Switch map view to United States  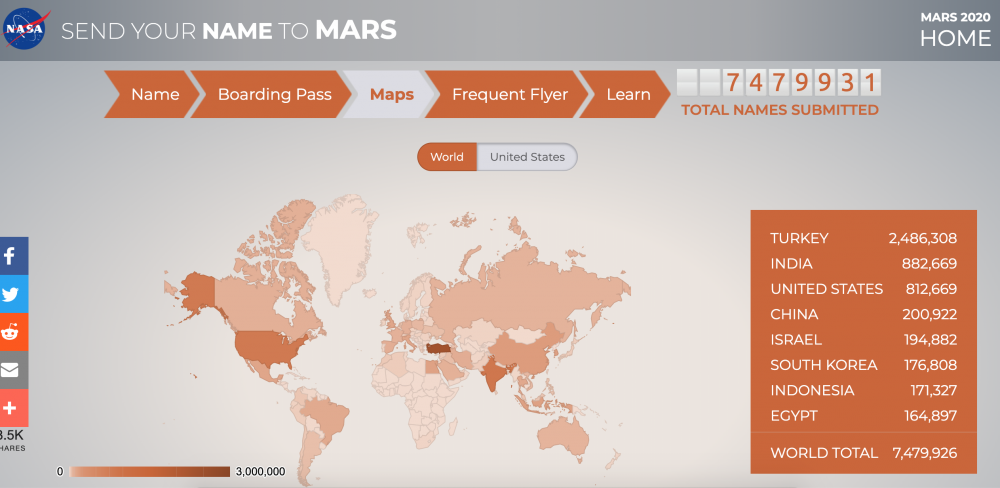click(527, 157)
